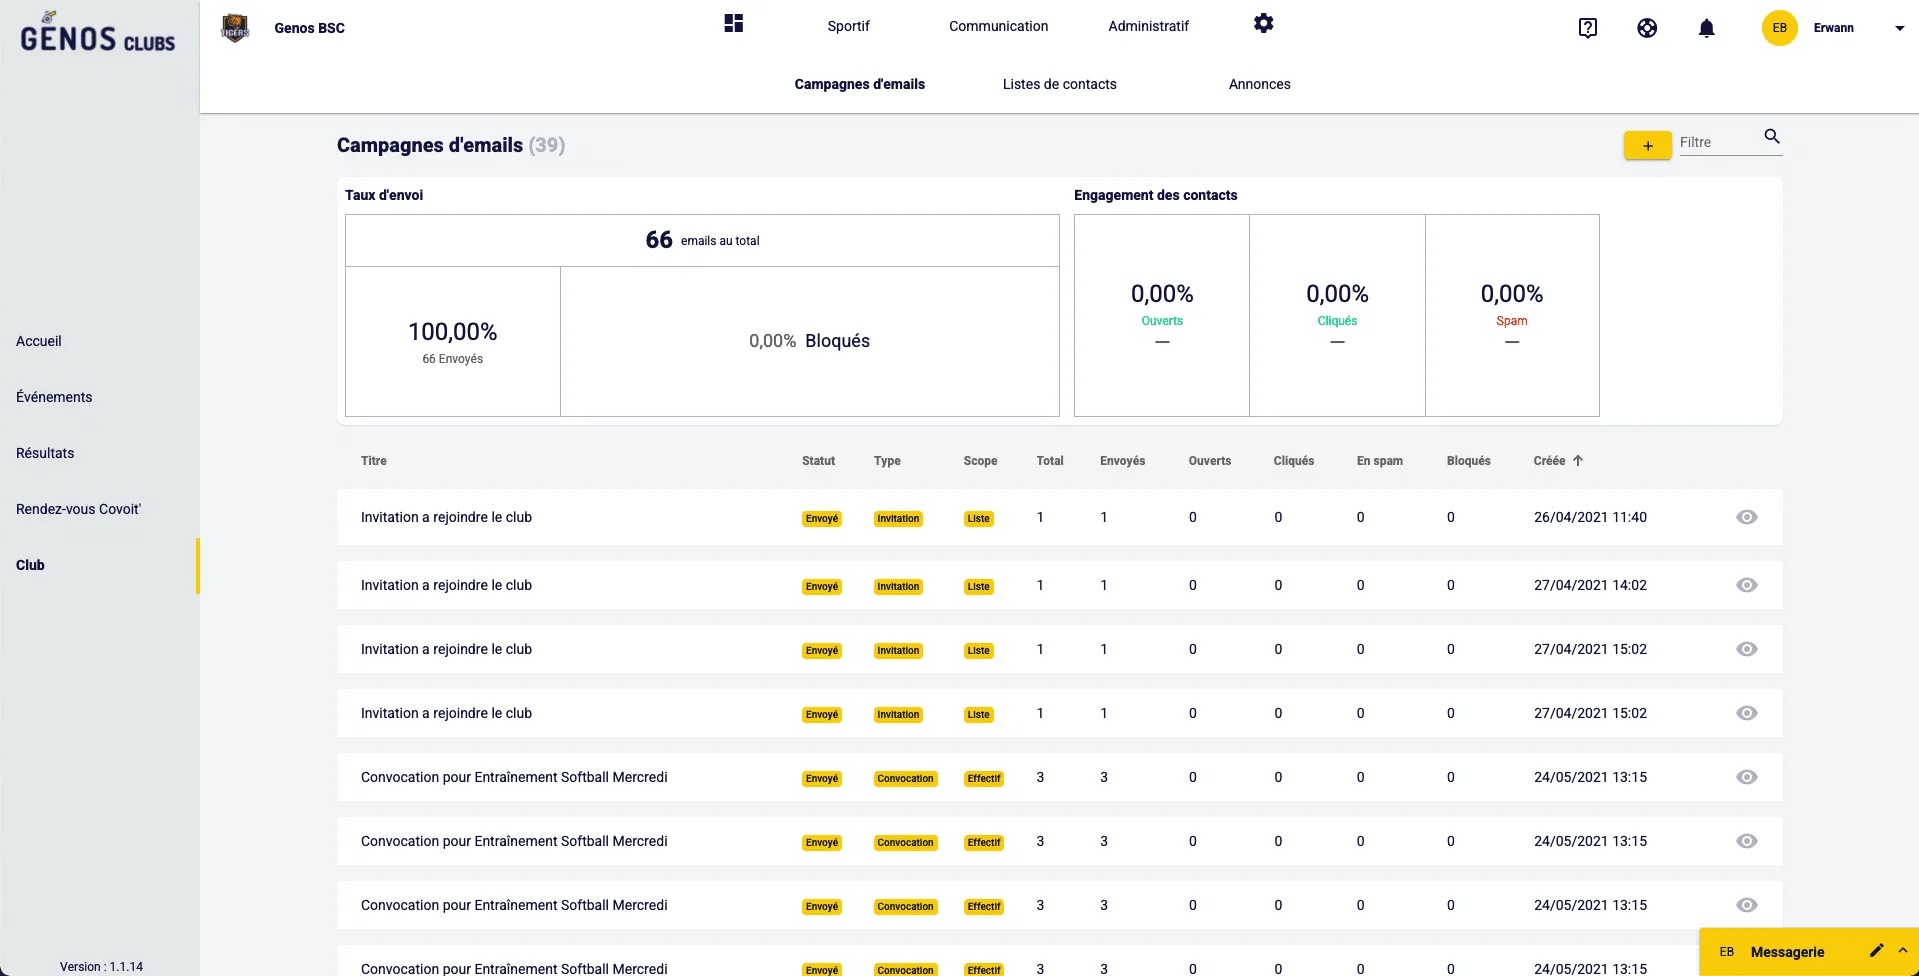Open the dashboard grid icon

coord(733,24)
